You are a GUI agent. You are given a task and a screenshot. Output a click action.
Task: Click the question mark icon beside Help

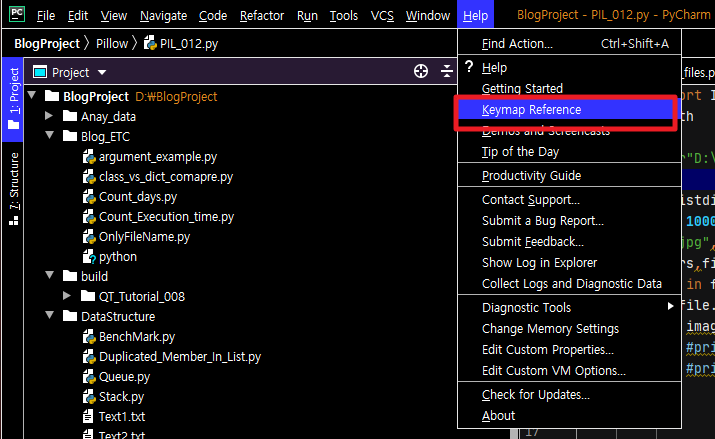tap(469, 67)
